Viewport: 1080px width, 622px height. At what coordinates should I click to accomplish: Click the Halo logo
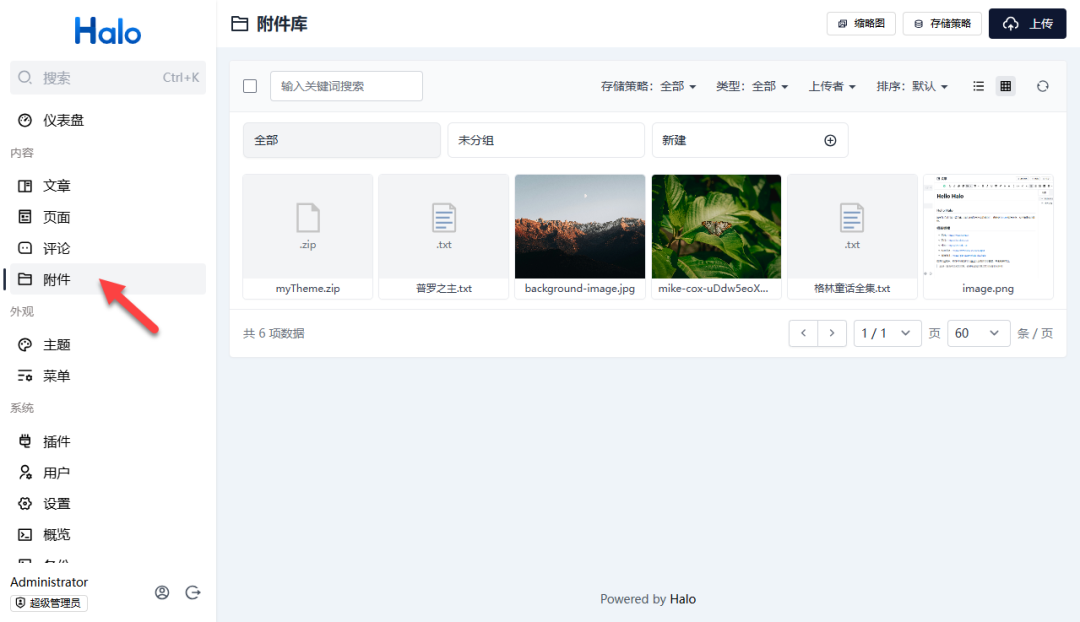coord(107,31)
